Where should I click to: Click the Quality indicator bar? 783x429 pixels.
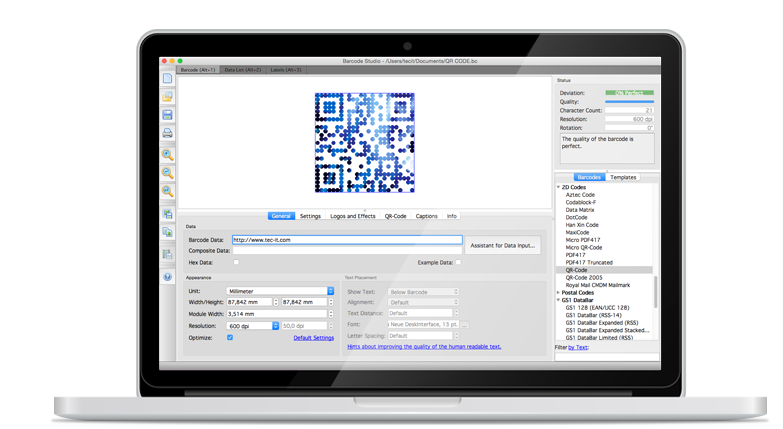pos(629,102)
